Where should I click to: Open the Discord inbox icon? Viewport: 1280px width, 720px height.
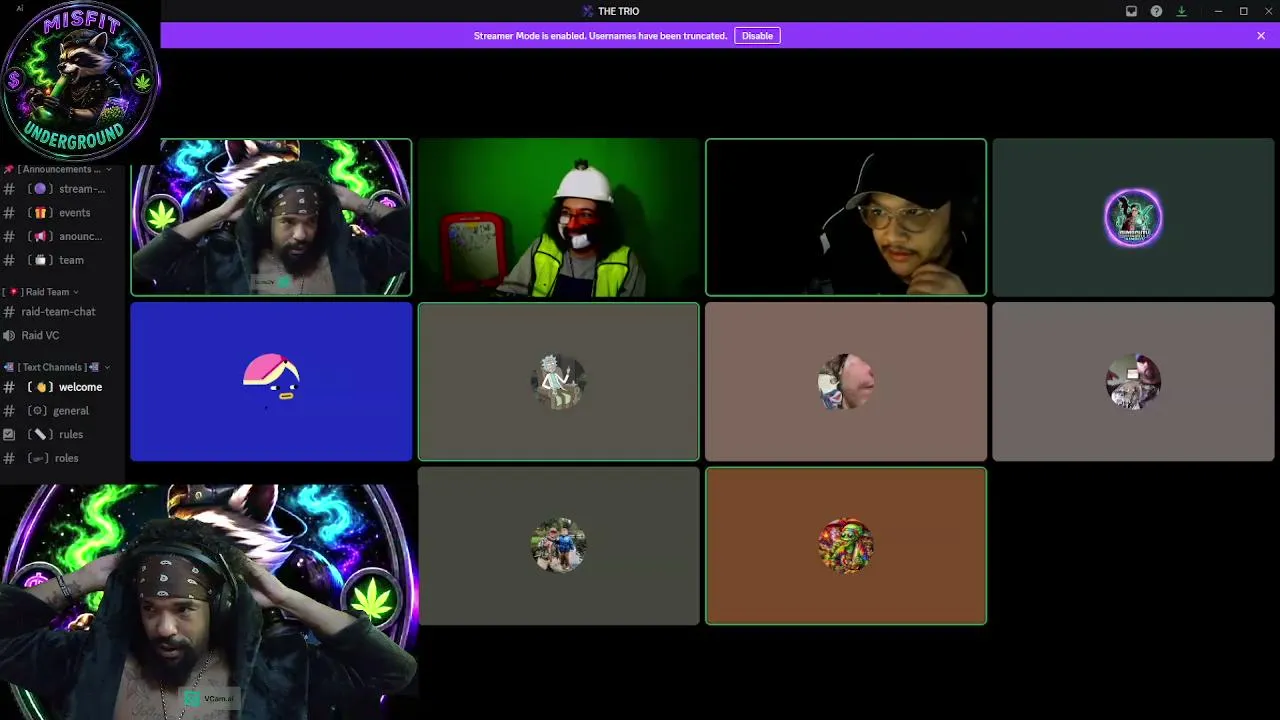(x=1131, y=11)
